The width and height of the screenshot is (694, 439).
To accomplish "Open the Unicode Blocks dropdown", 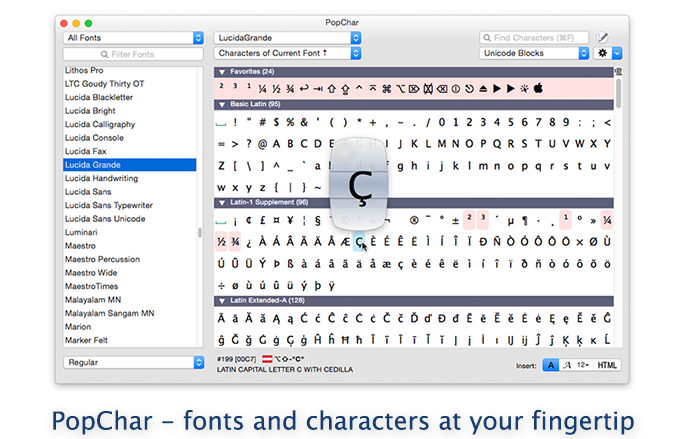I will [x=535, y=53].
